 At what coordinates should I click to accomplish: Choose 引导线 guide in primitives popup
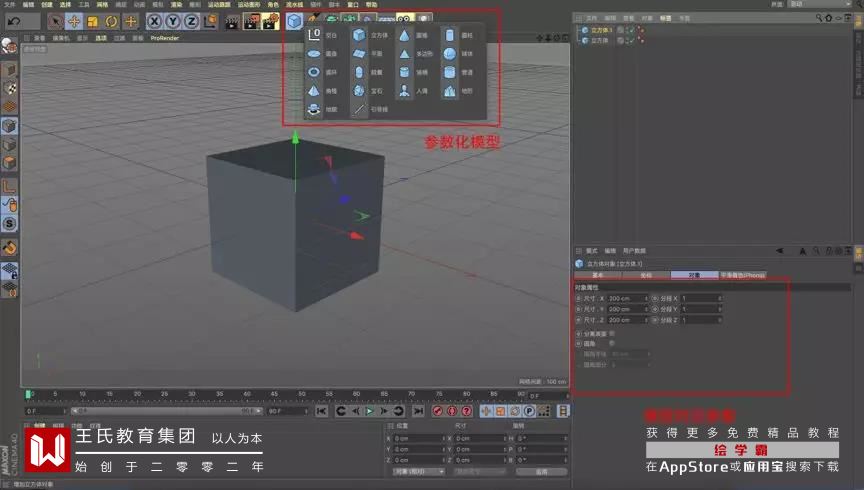pyautogui.click(x=371, y=109)
